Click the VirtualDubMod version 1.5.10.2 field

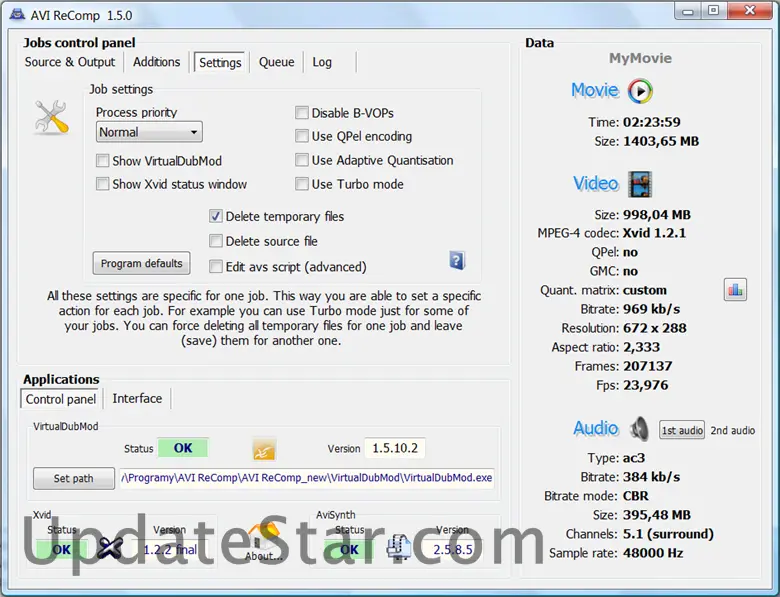[x=395, y=448]
